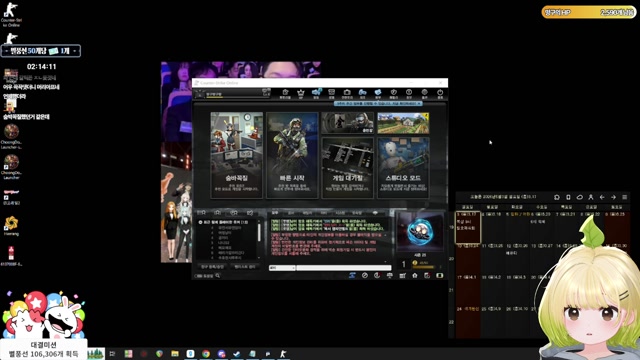Image resolution: width=640 pixels, height=360 pixels.
Task: Click the cloud sync icon in calendar header
Action: [x=580, y=197]
